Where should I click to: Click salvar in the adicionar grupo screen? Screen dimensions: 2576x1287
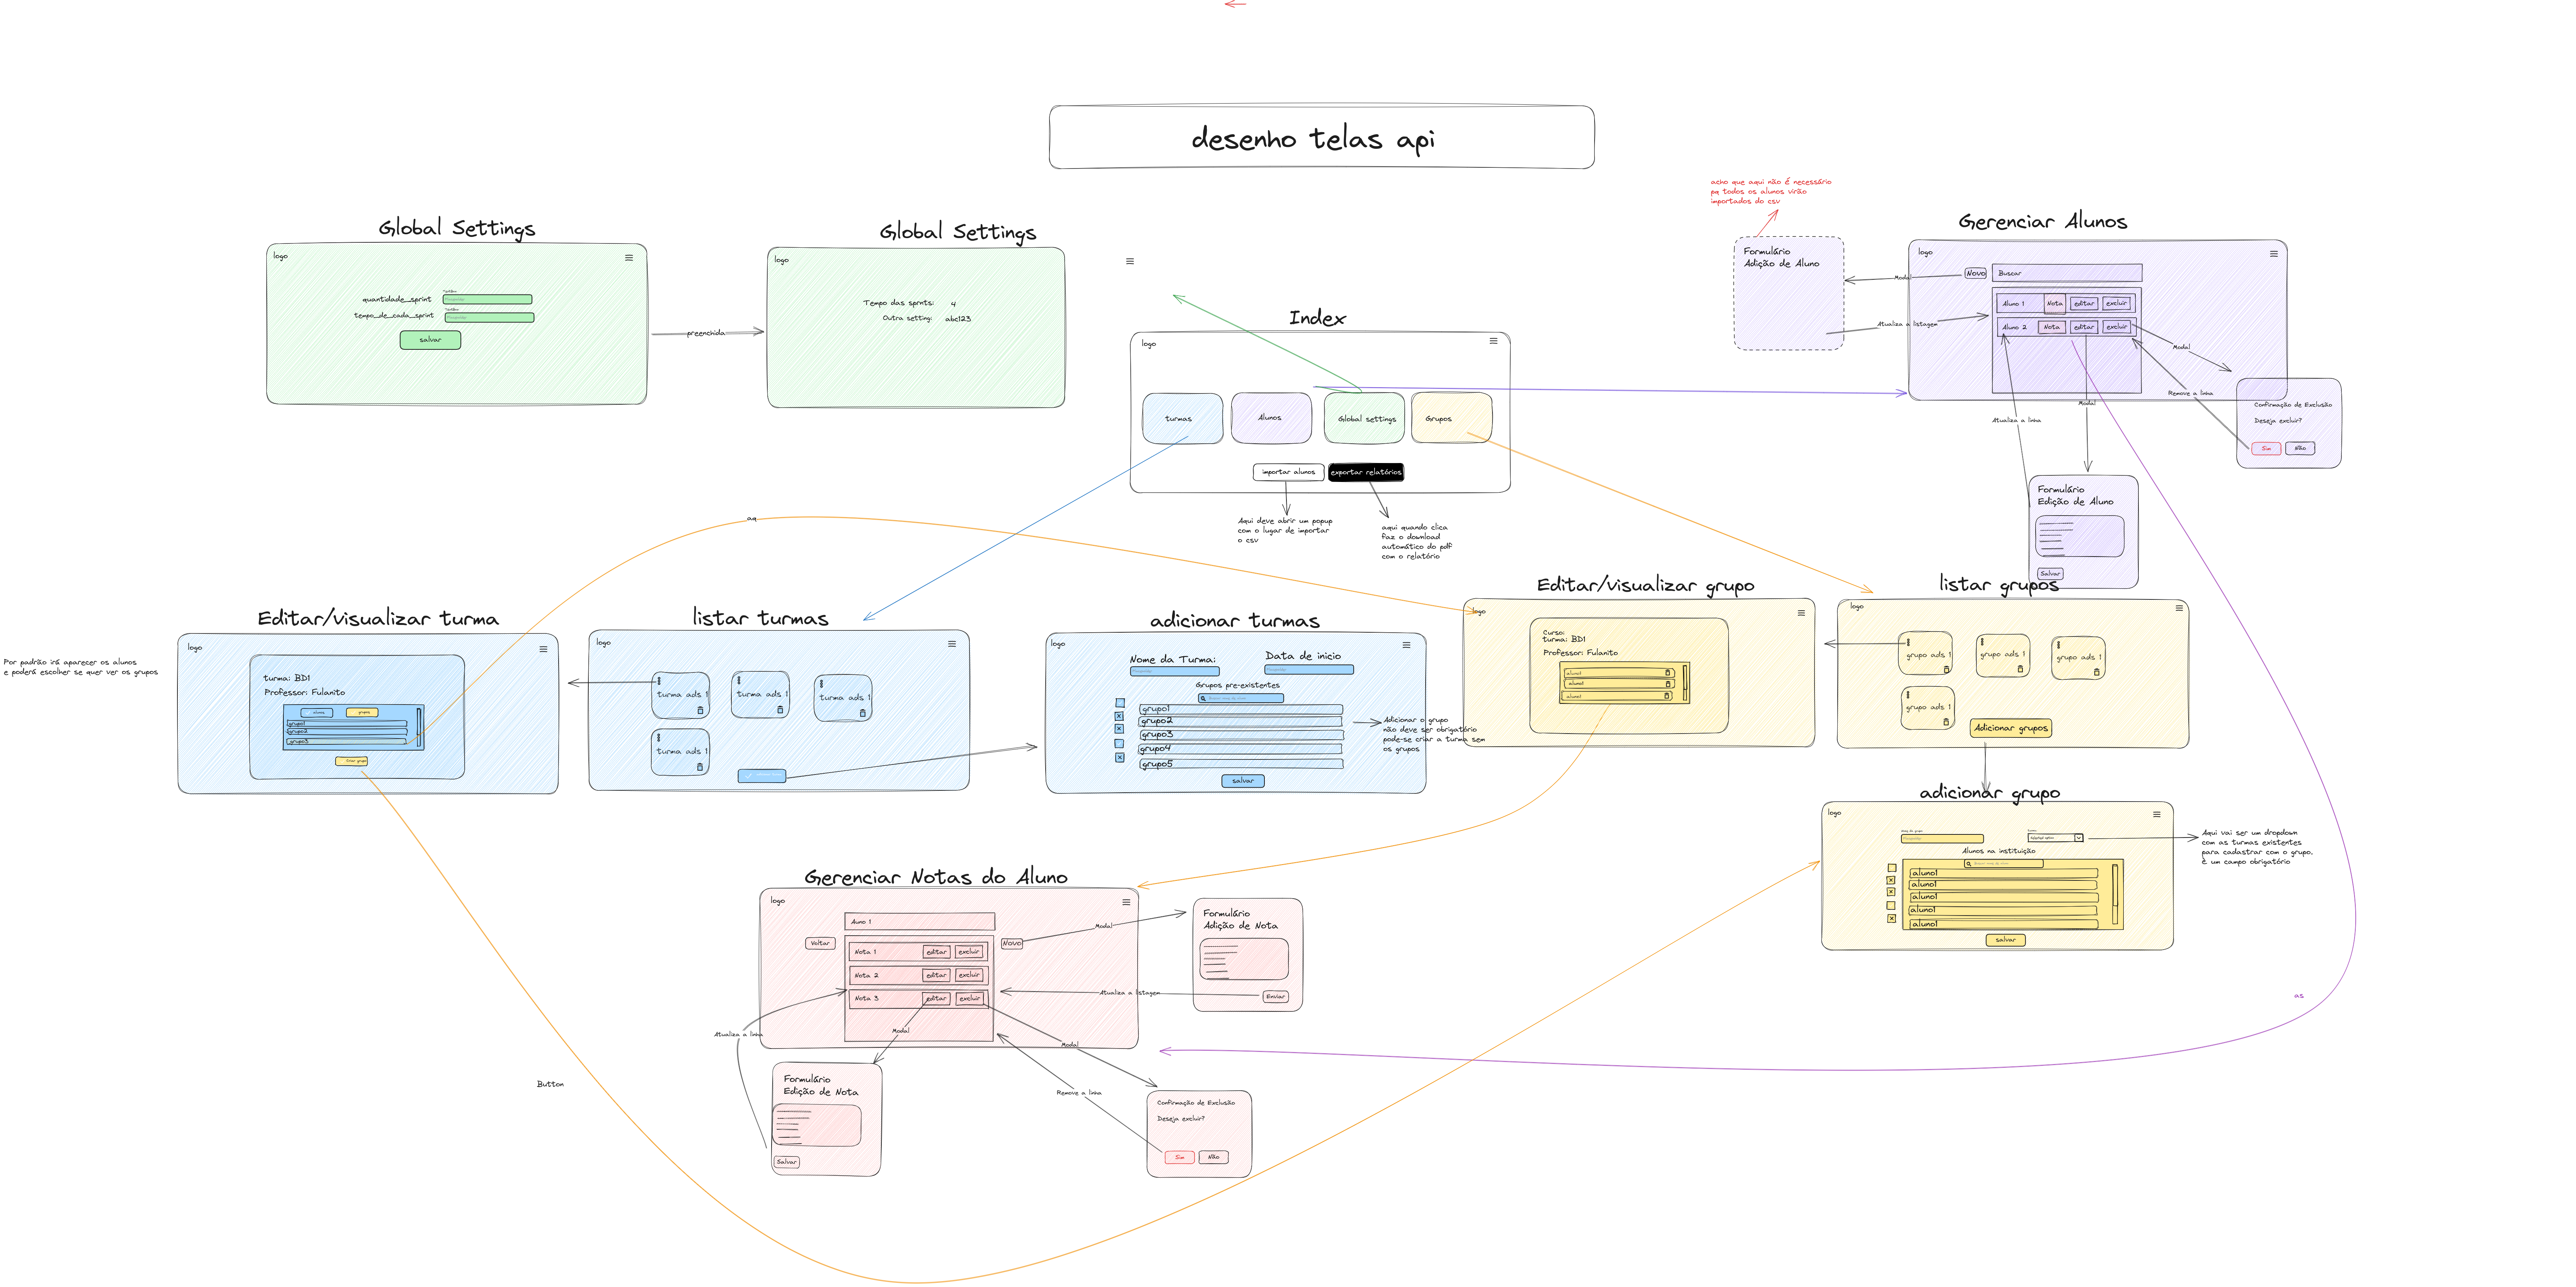2005,940
